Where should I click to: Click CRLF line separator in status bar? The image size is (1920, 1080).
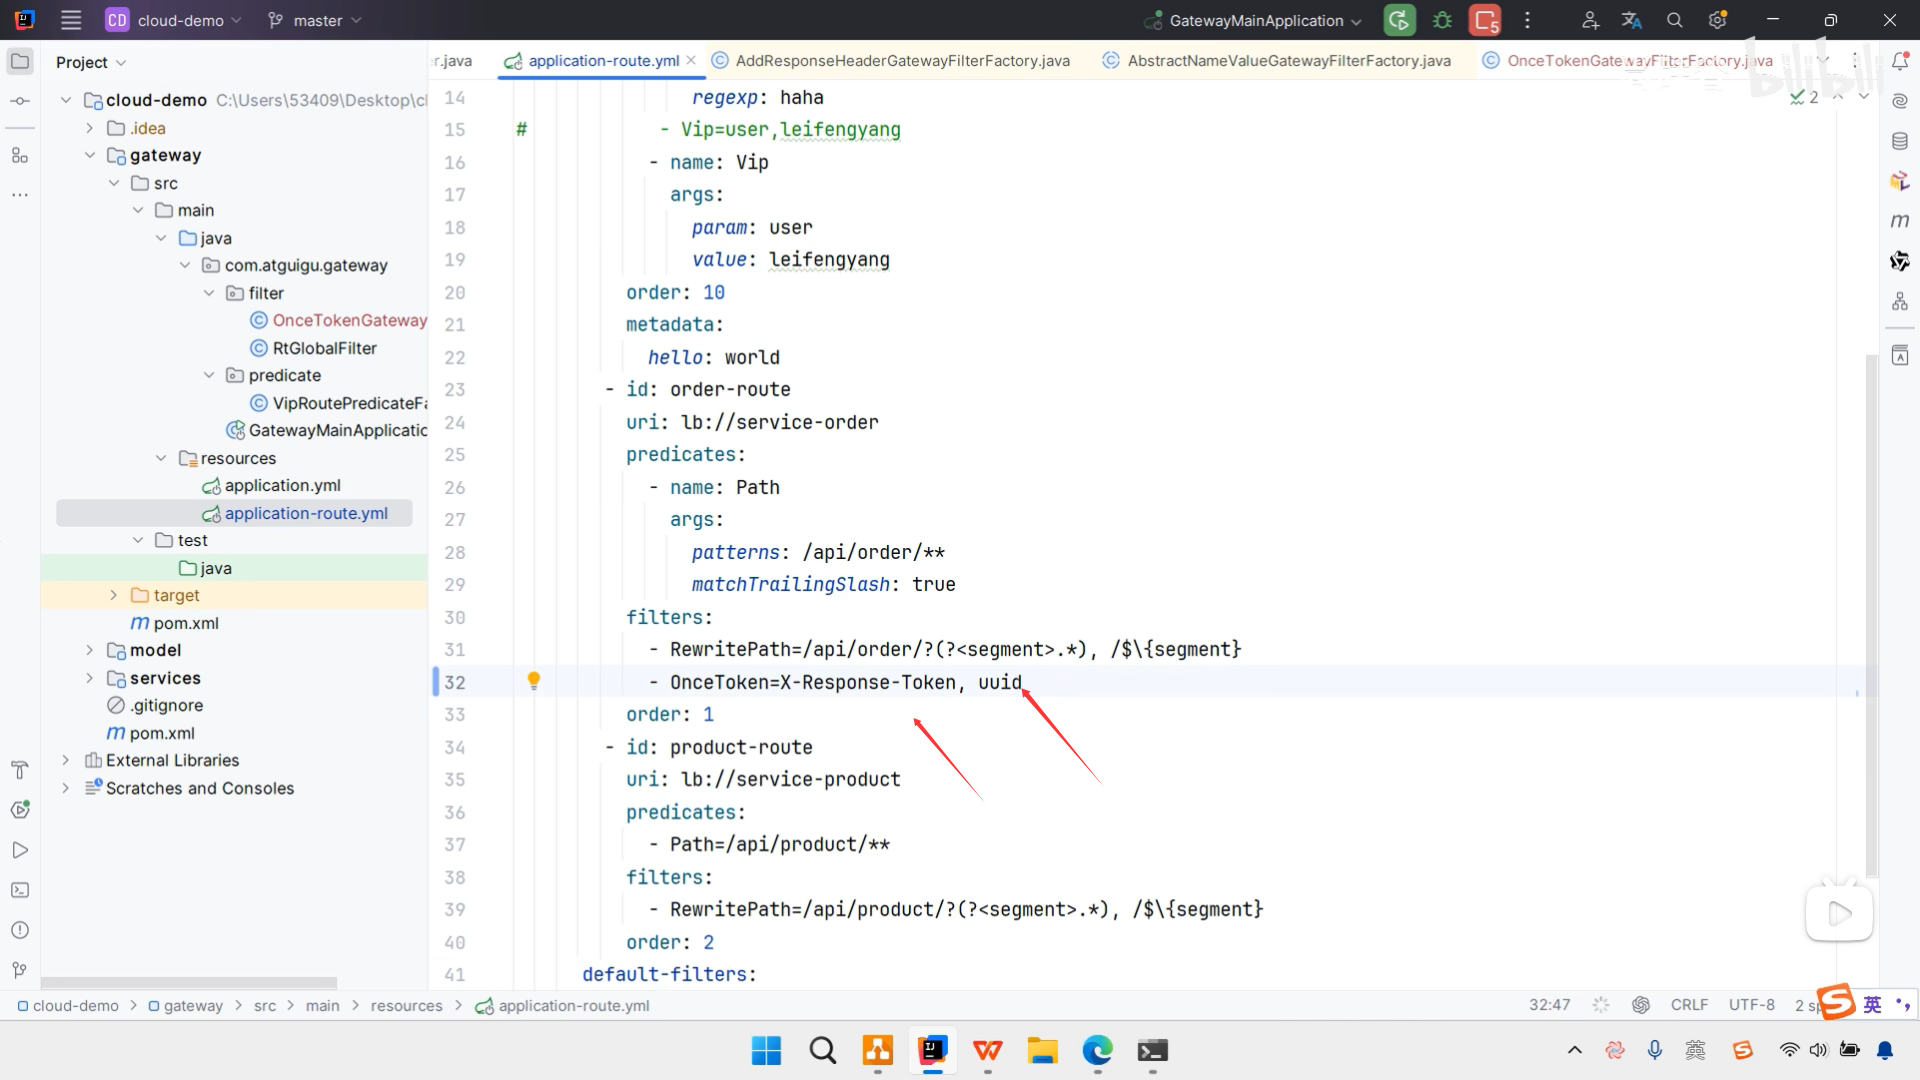tap(1689, 1005)
